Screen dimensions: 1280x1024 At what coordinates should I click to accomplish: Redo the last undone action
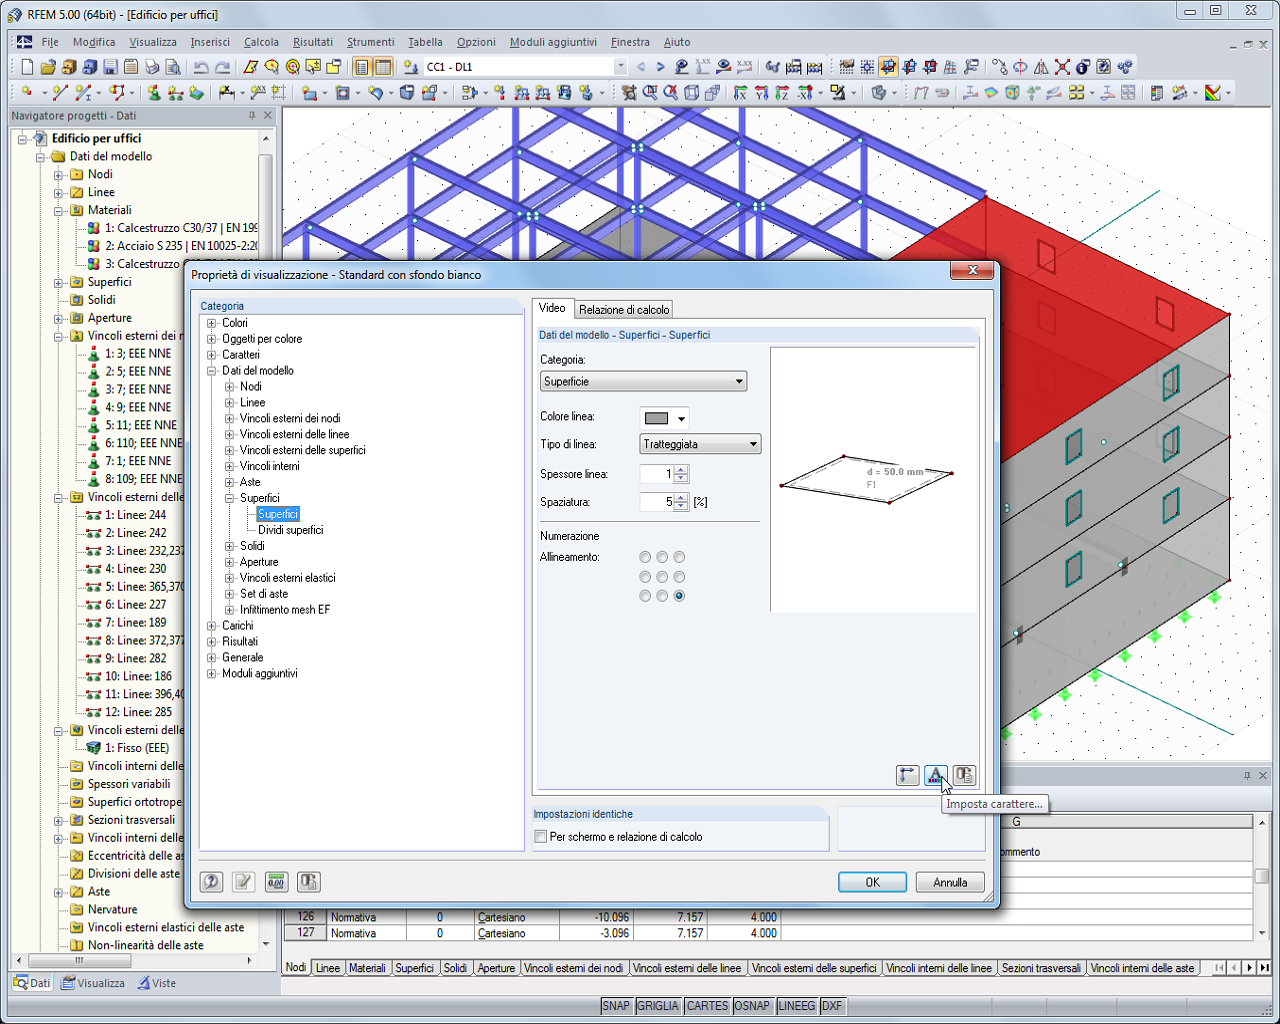click(x=222, y=67)
